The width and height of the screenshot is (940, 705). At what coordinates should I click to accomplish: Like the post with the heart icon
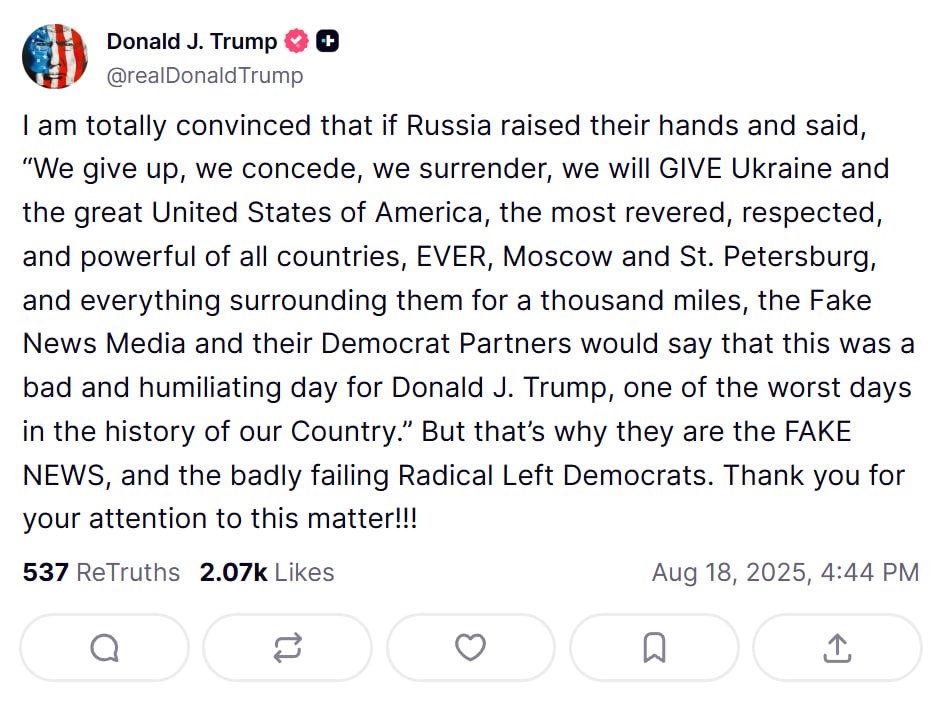[471, 647]
